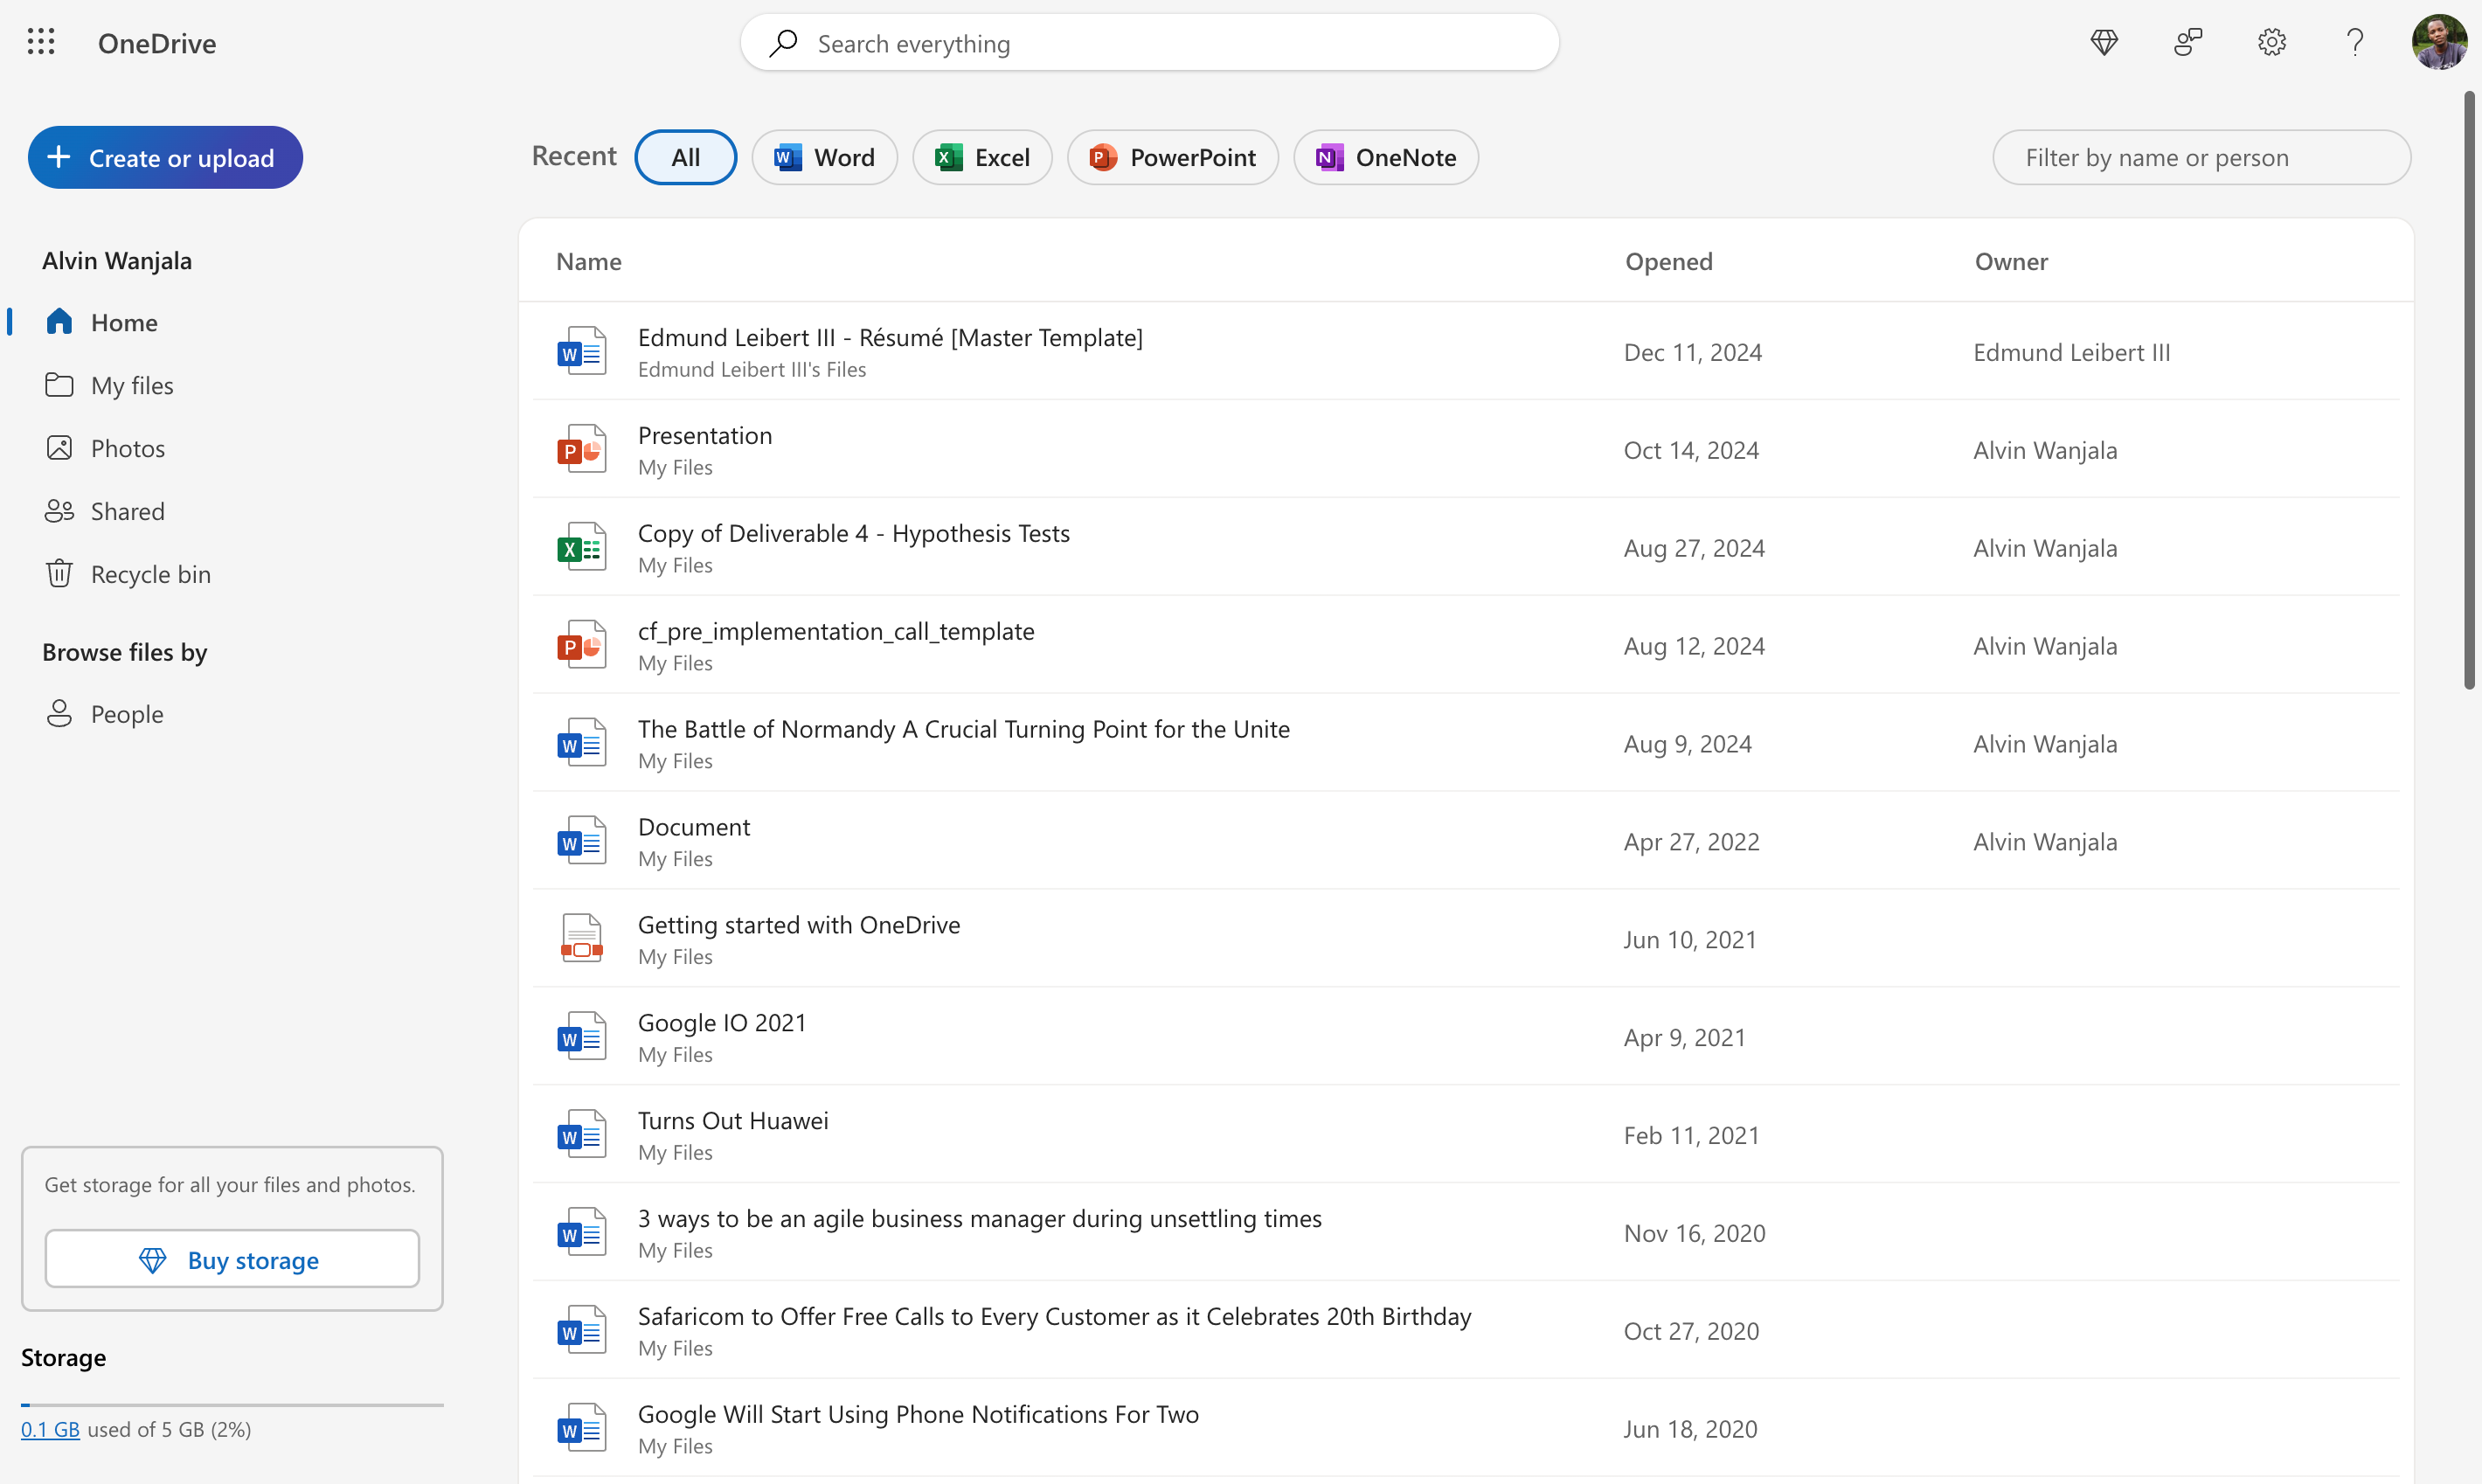Browse files by People

click(x=126, y=714)
